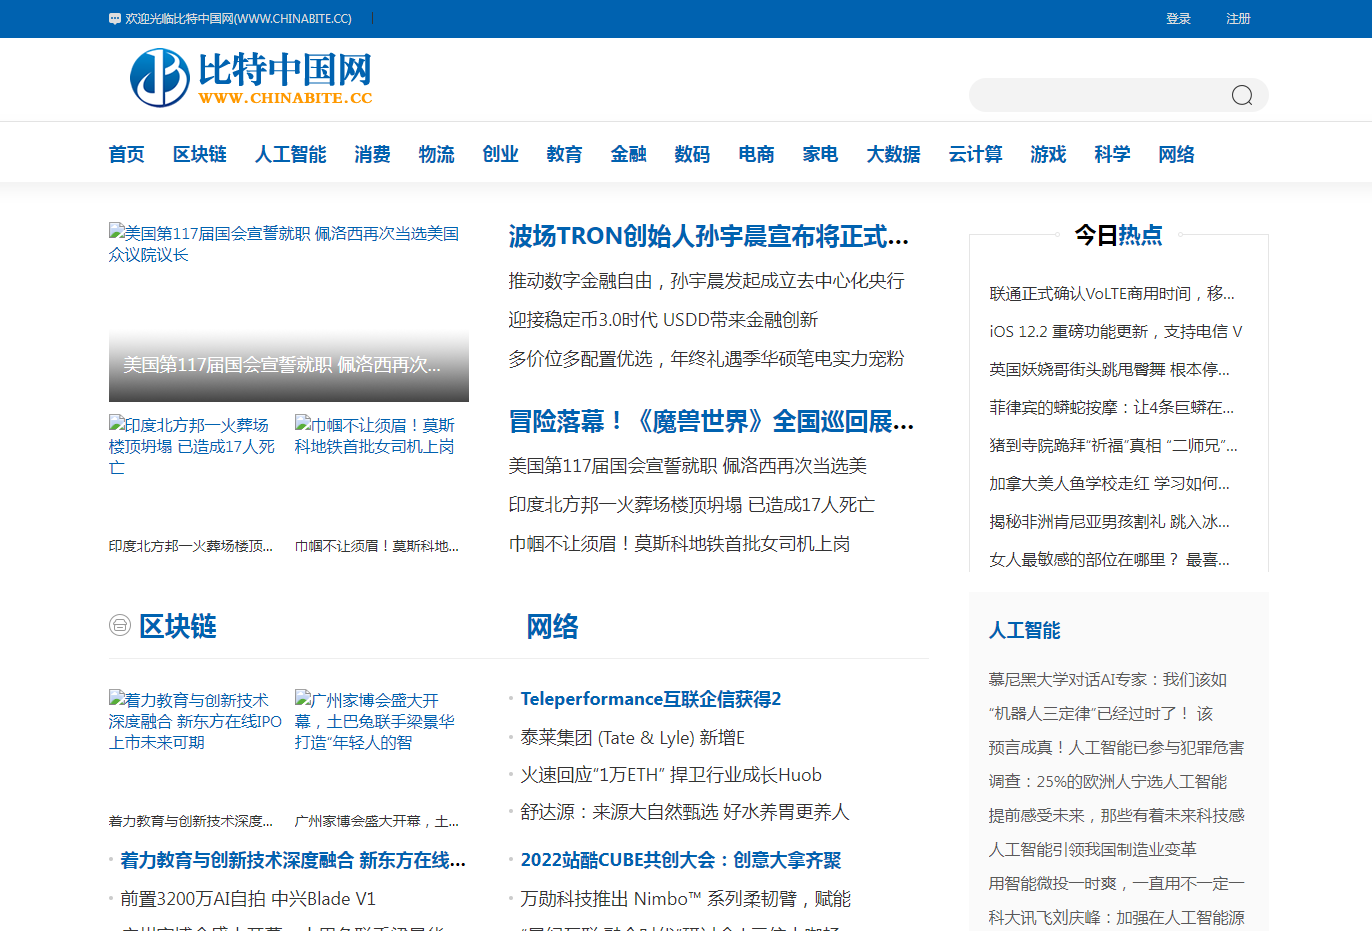Open article 迎接稳定币3.0时代 USDD带来金融创新

[664, 320]
